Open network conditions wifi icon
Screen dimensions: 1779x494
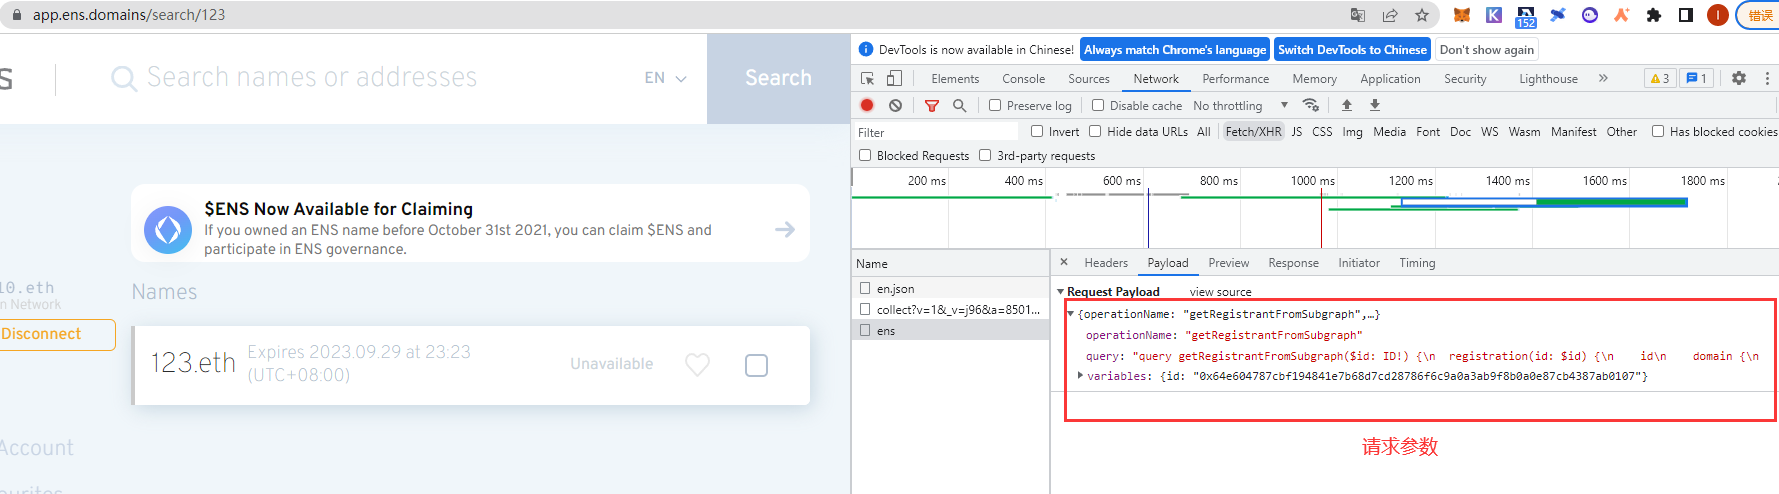pos(1310,105)
